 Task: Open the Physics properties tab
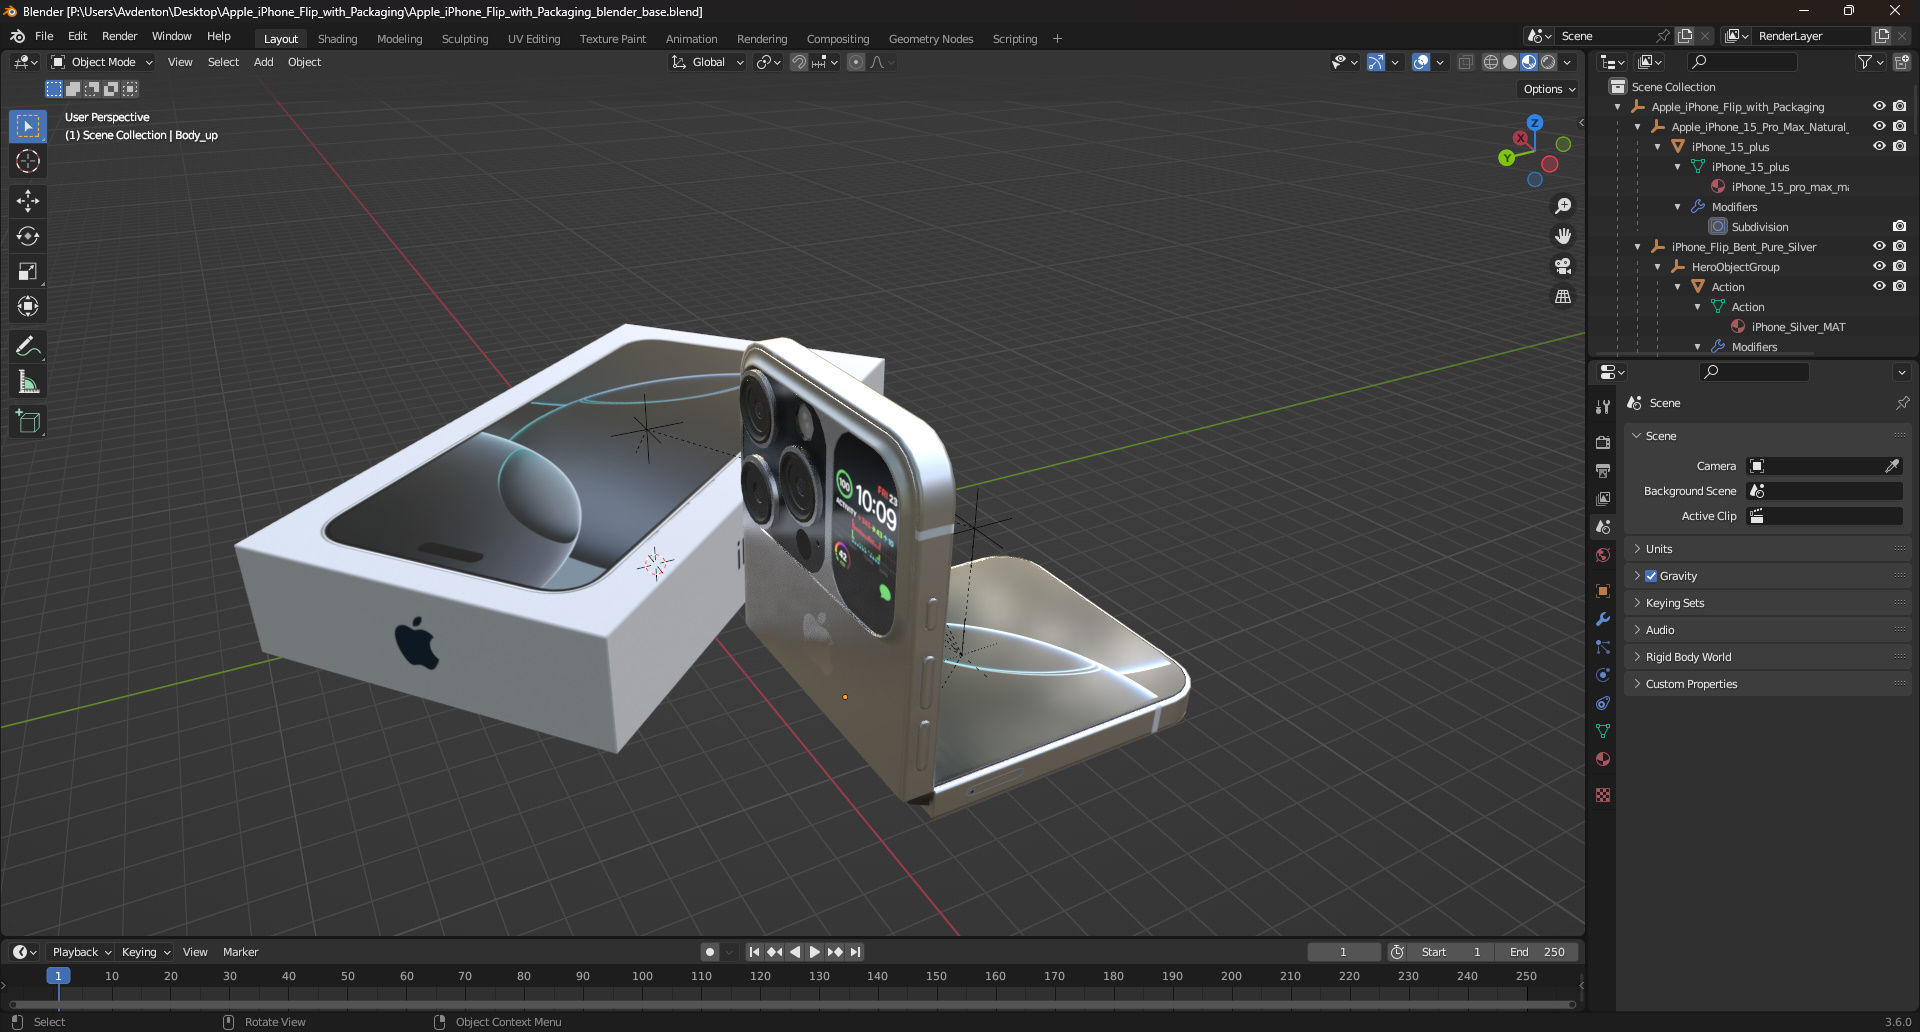pos(1603,675)
